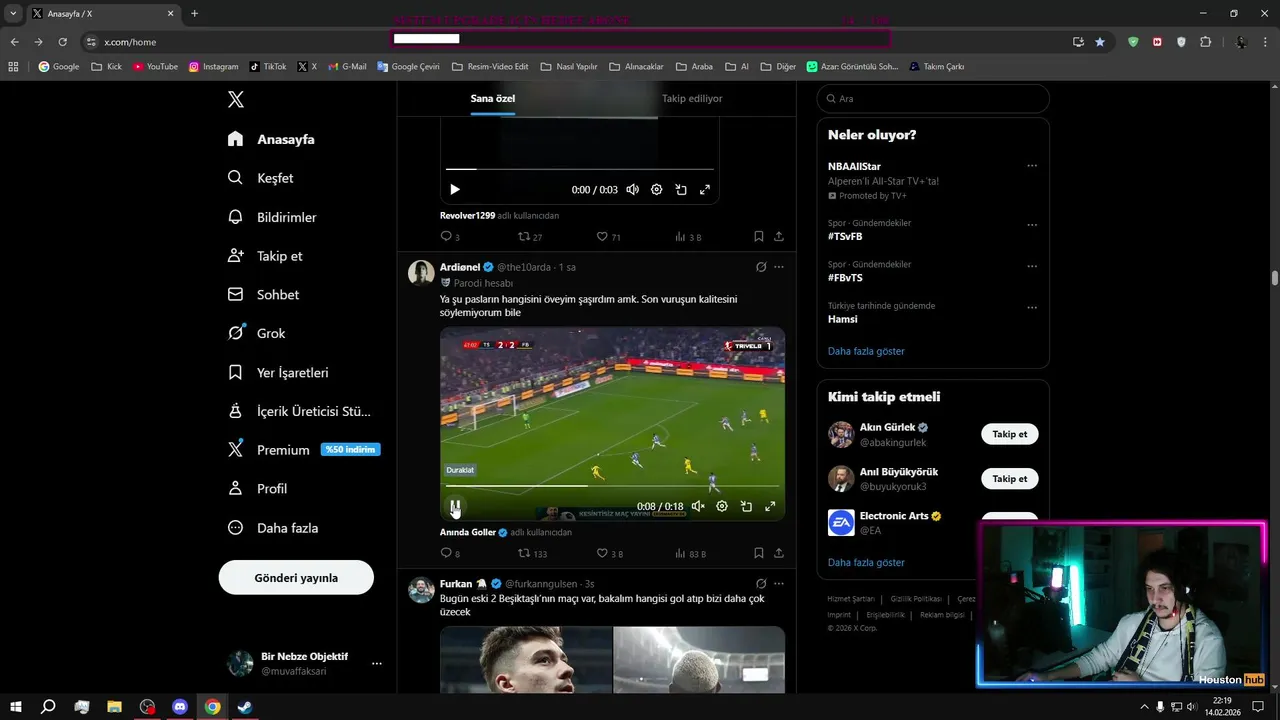Open Anında Goller source link
Viewport: 1280px width, 720px height.
pyautogui.click(x=468, y=533)
